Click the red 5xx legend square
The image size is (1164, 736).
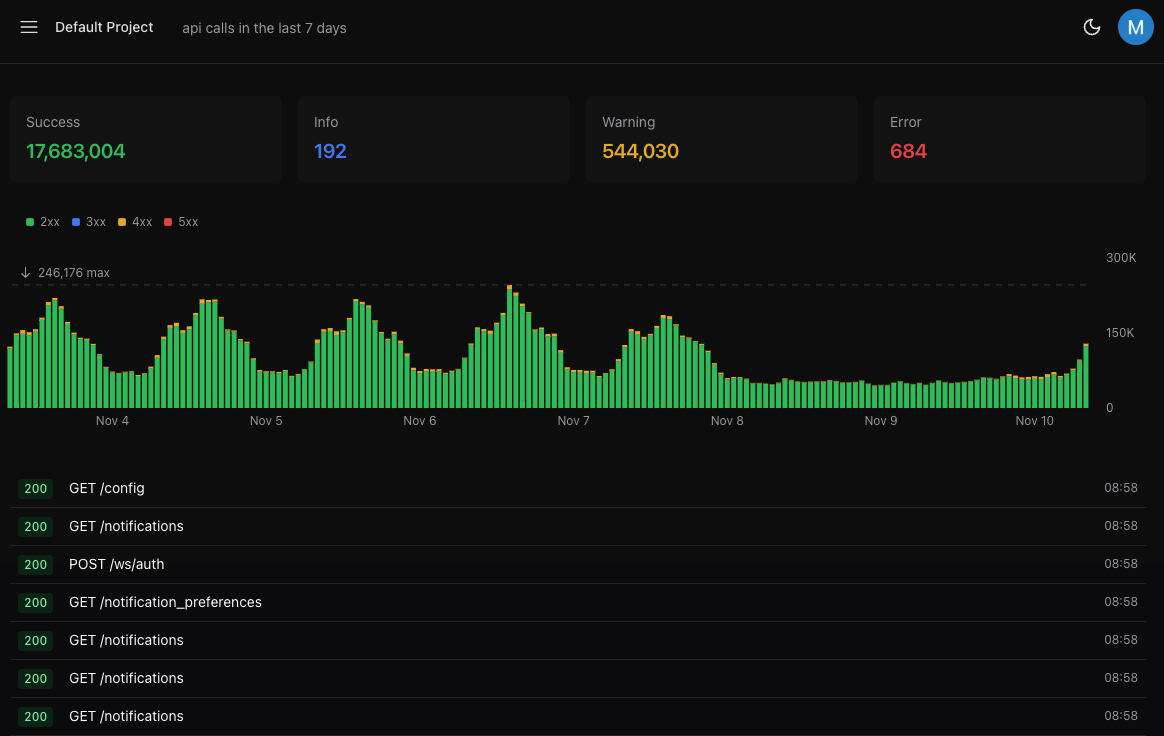(168, 221)
